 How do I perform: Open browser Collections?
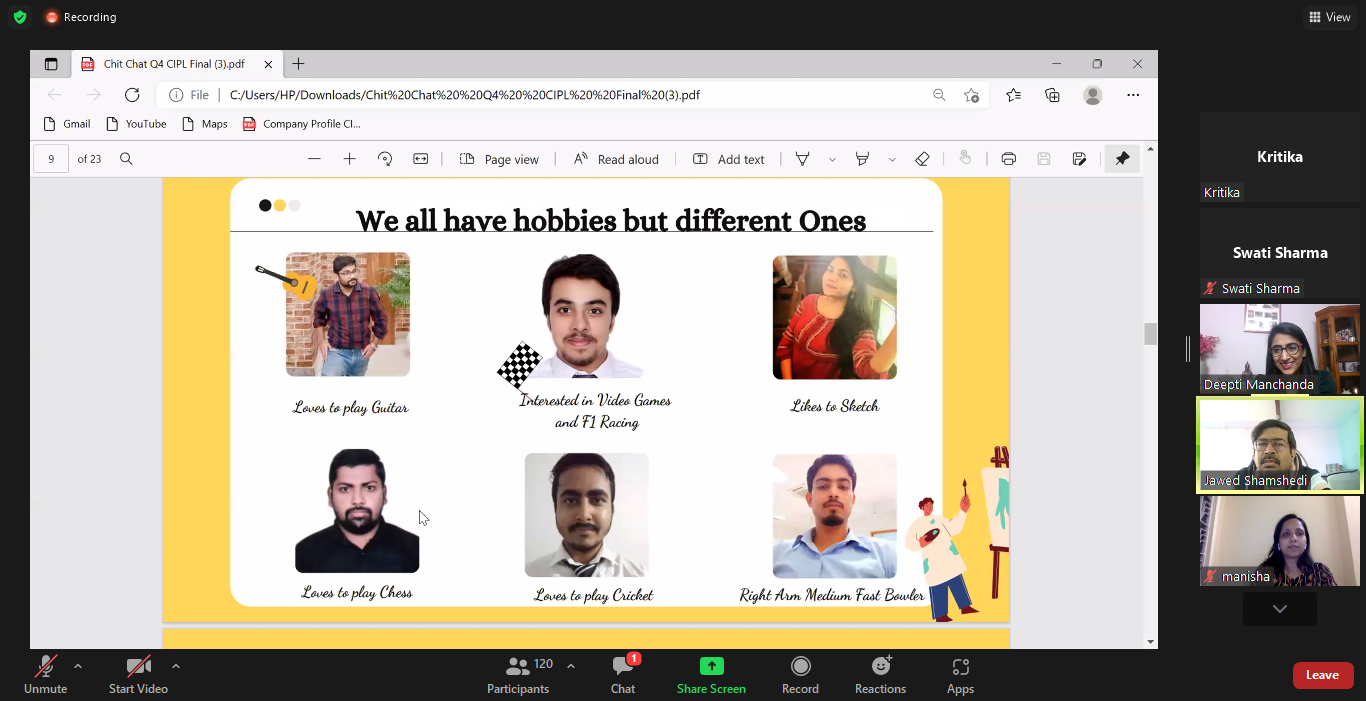pyautogui.click(x=1052, y=95)
